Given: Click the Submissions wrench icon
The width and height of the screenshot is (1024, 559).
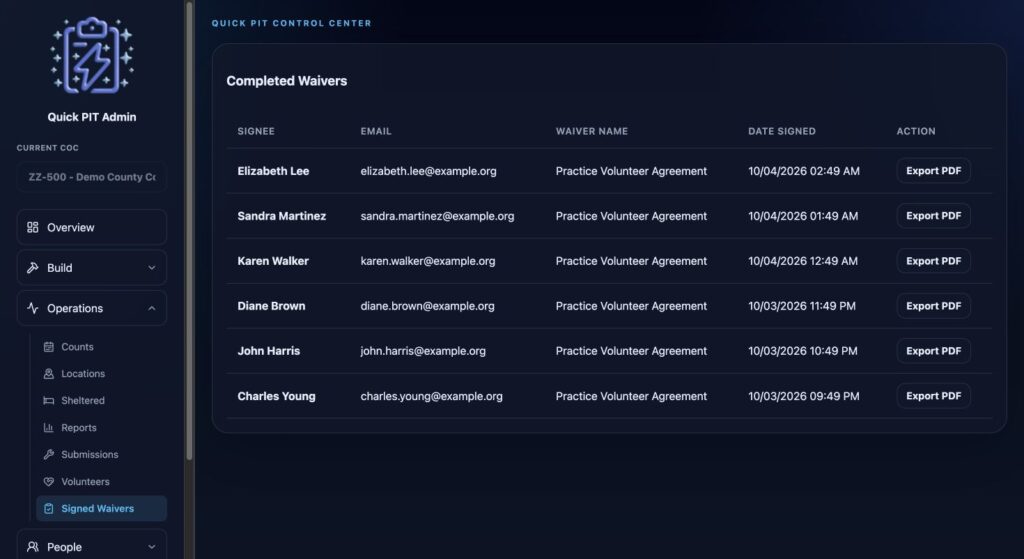Looking at the screenshot, I should 48,455.
